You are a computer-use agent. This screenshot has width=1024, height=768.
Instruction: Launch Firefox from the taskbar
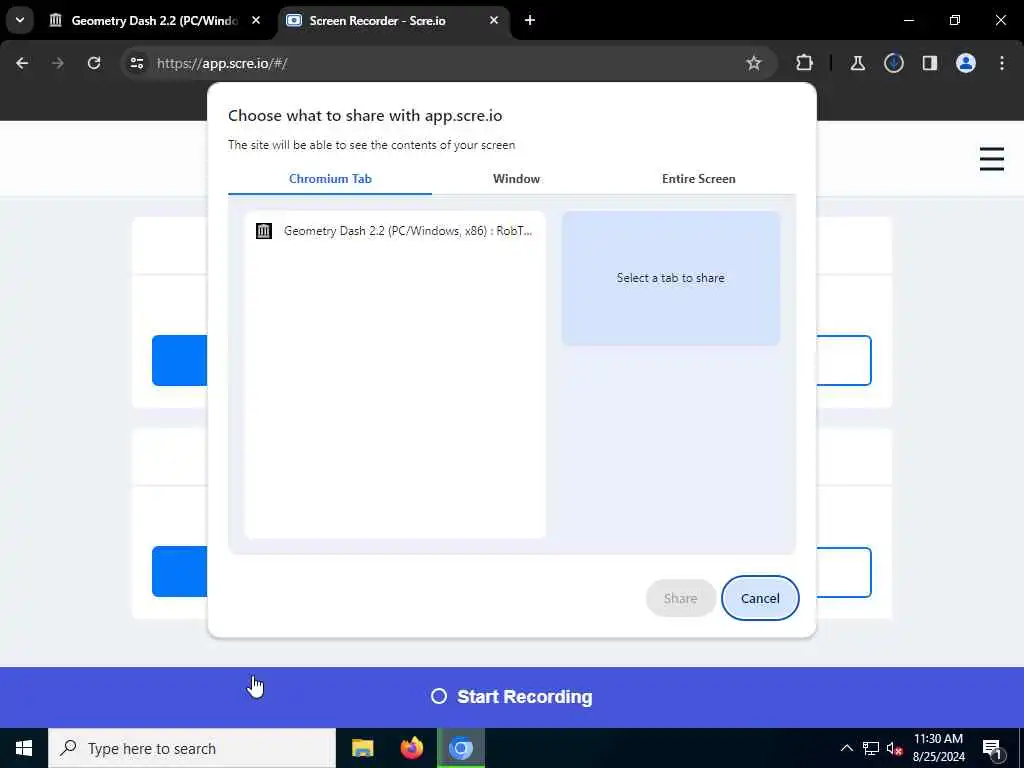click(411, 748)
